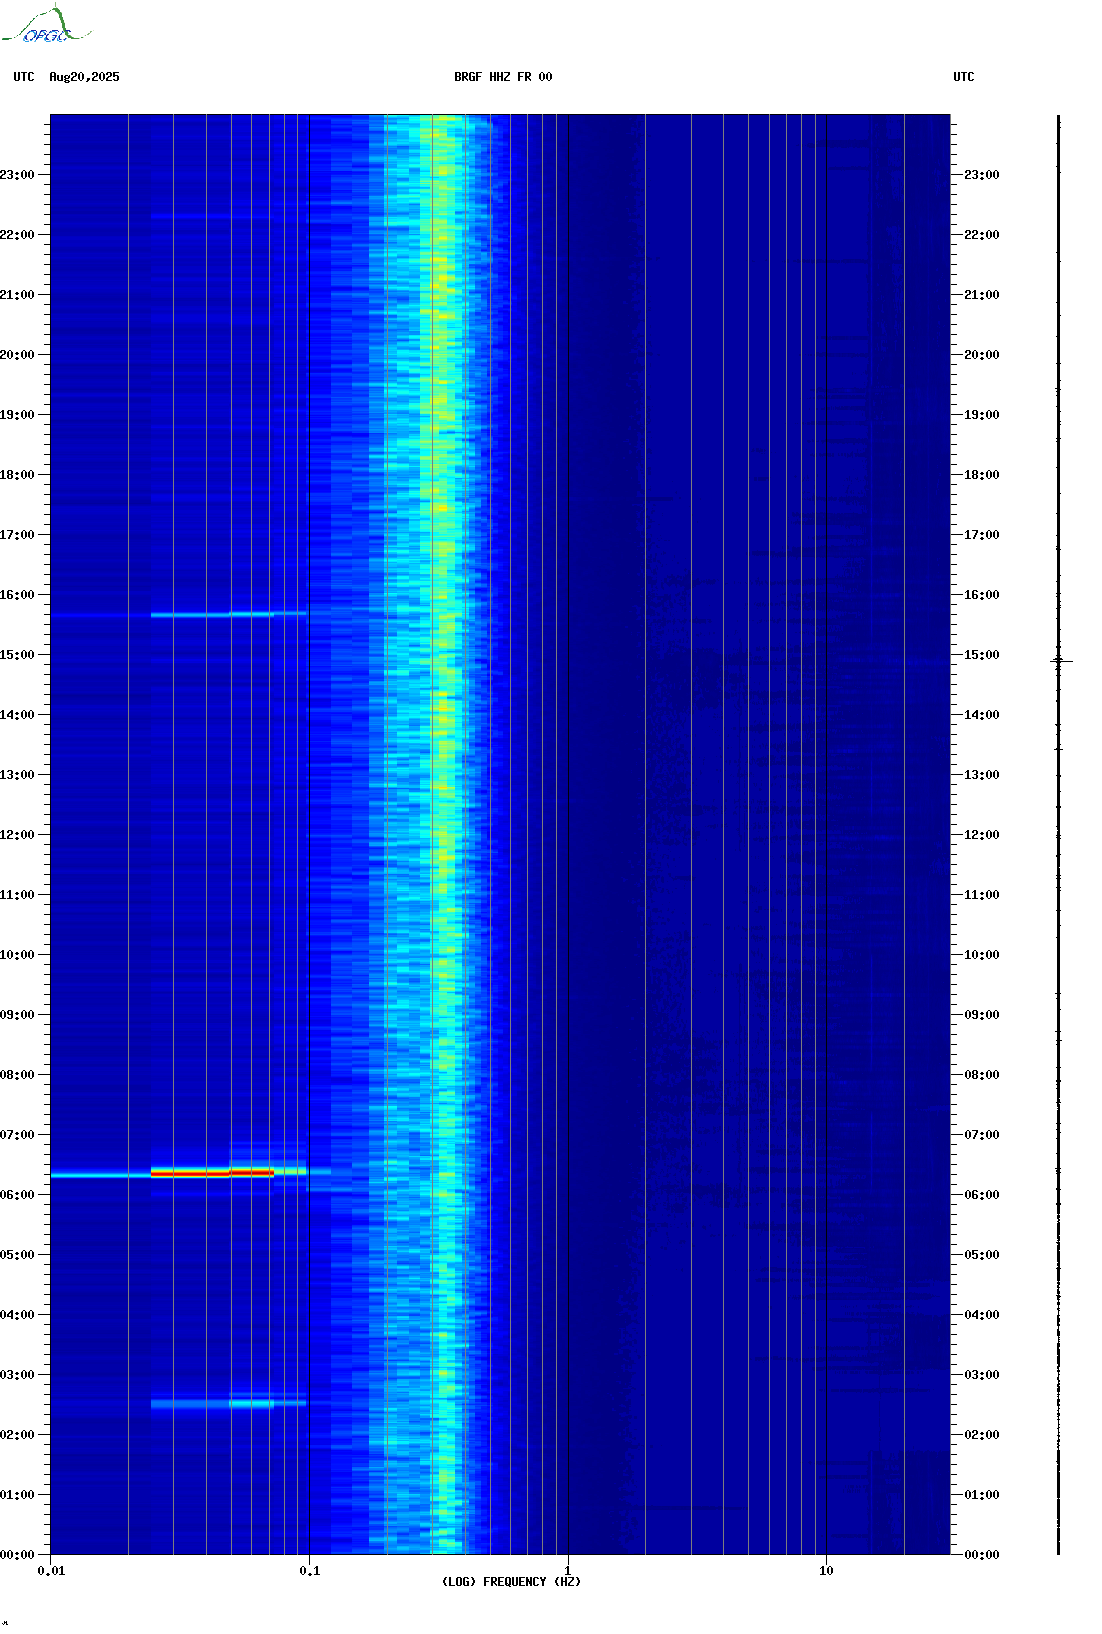
Task: Select the date label Aug20,2025
Action: [84, 77]
